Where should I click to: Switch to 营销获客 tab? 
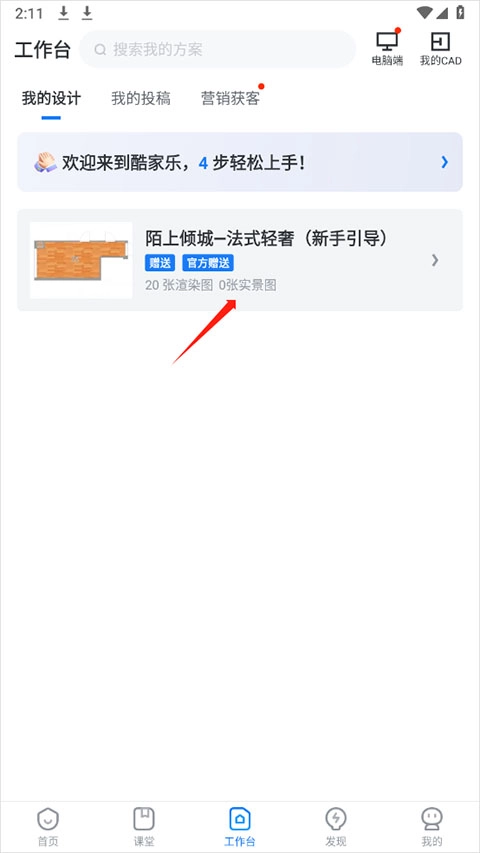coord(230,98)
